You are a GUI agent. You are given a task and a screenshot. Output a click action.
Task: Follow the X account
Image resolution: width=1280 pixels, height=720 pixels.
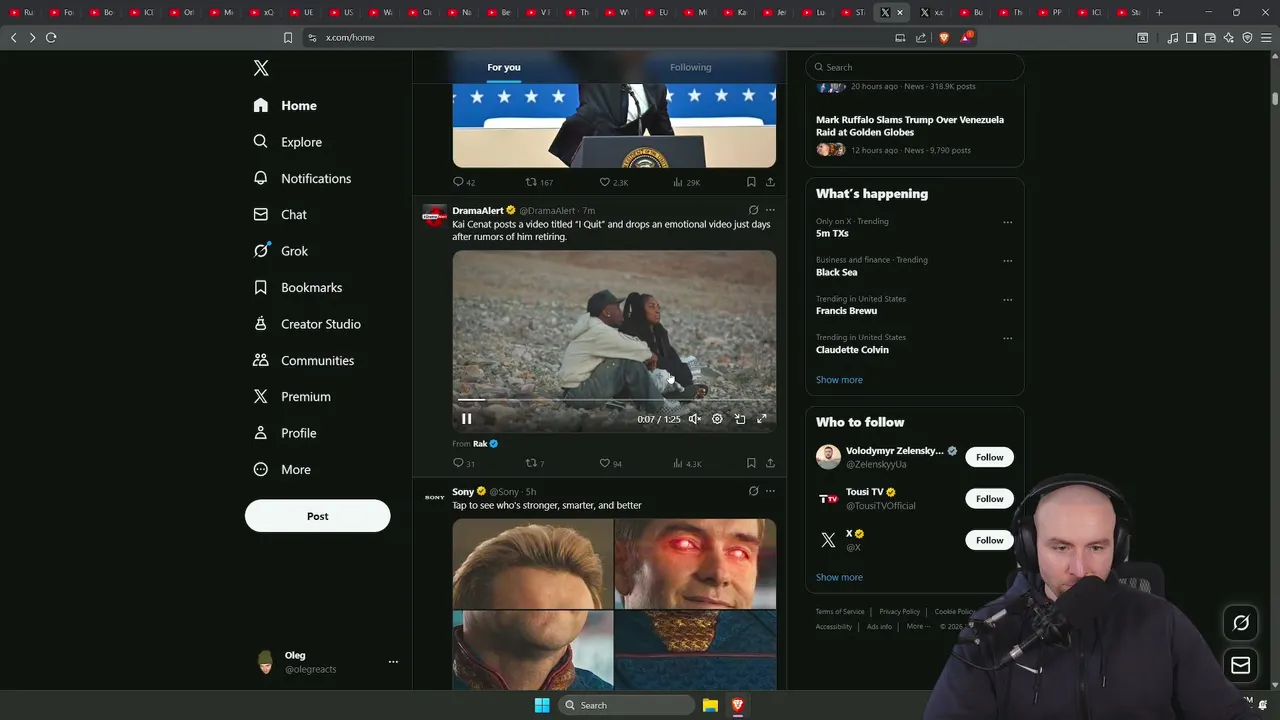[990, 540]
